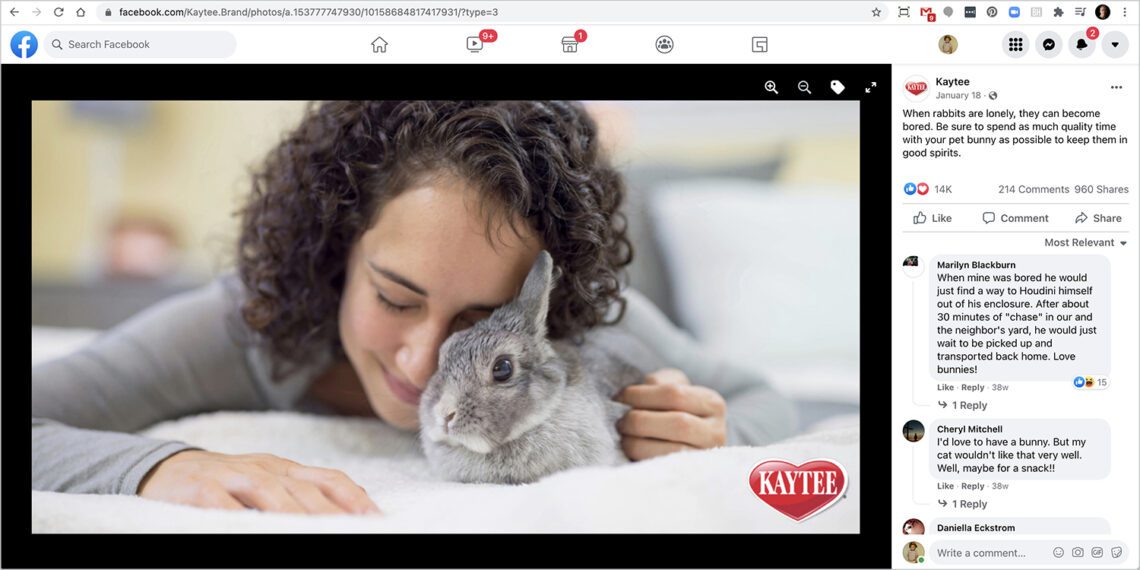Open Marketplace tab
The image size is (1140, 570).
[569, 44]
